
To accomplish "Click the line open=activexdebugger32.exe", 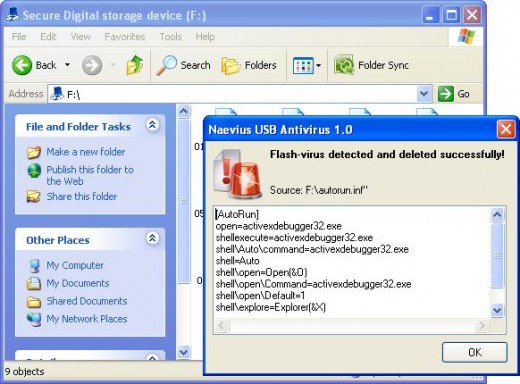I will [279, 226].
